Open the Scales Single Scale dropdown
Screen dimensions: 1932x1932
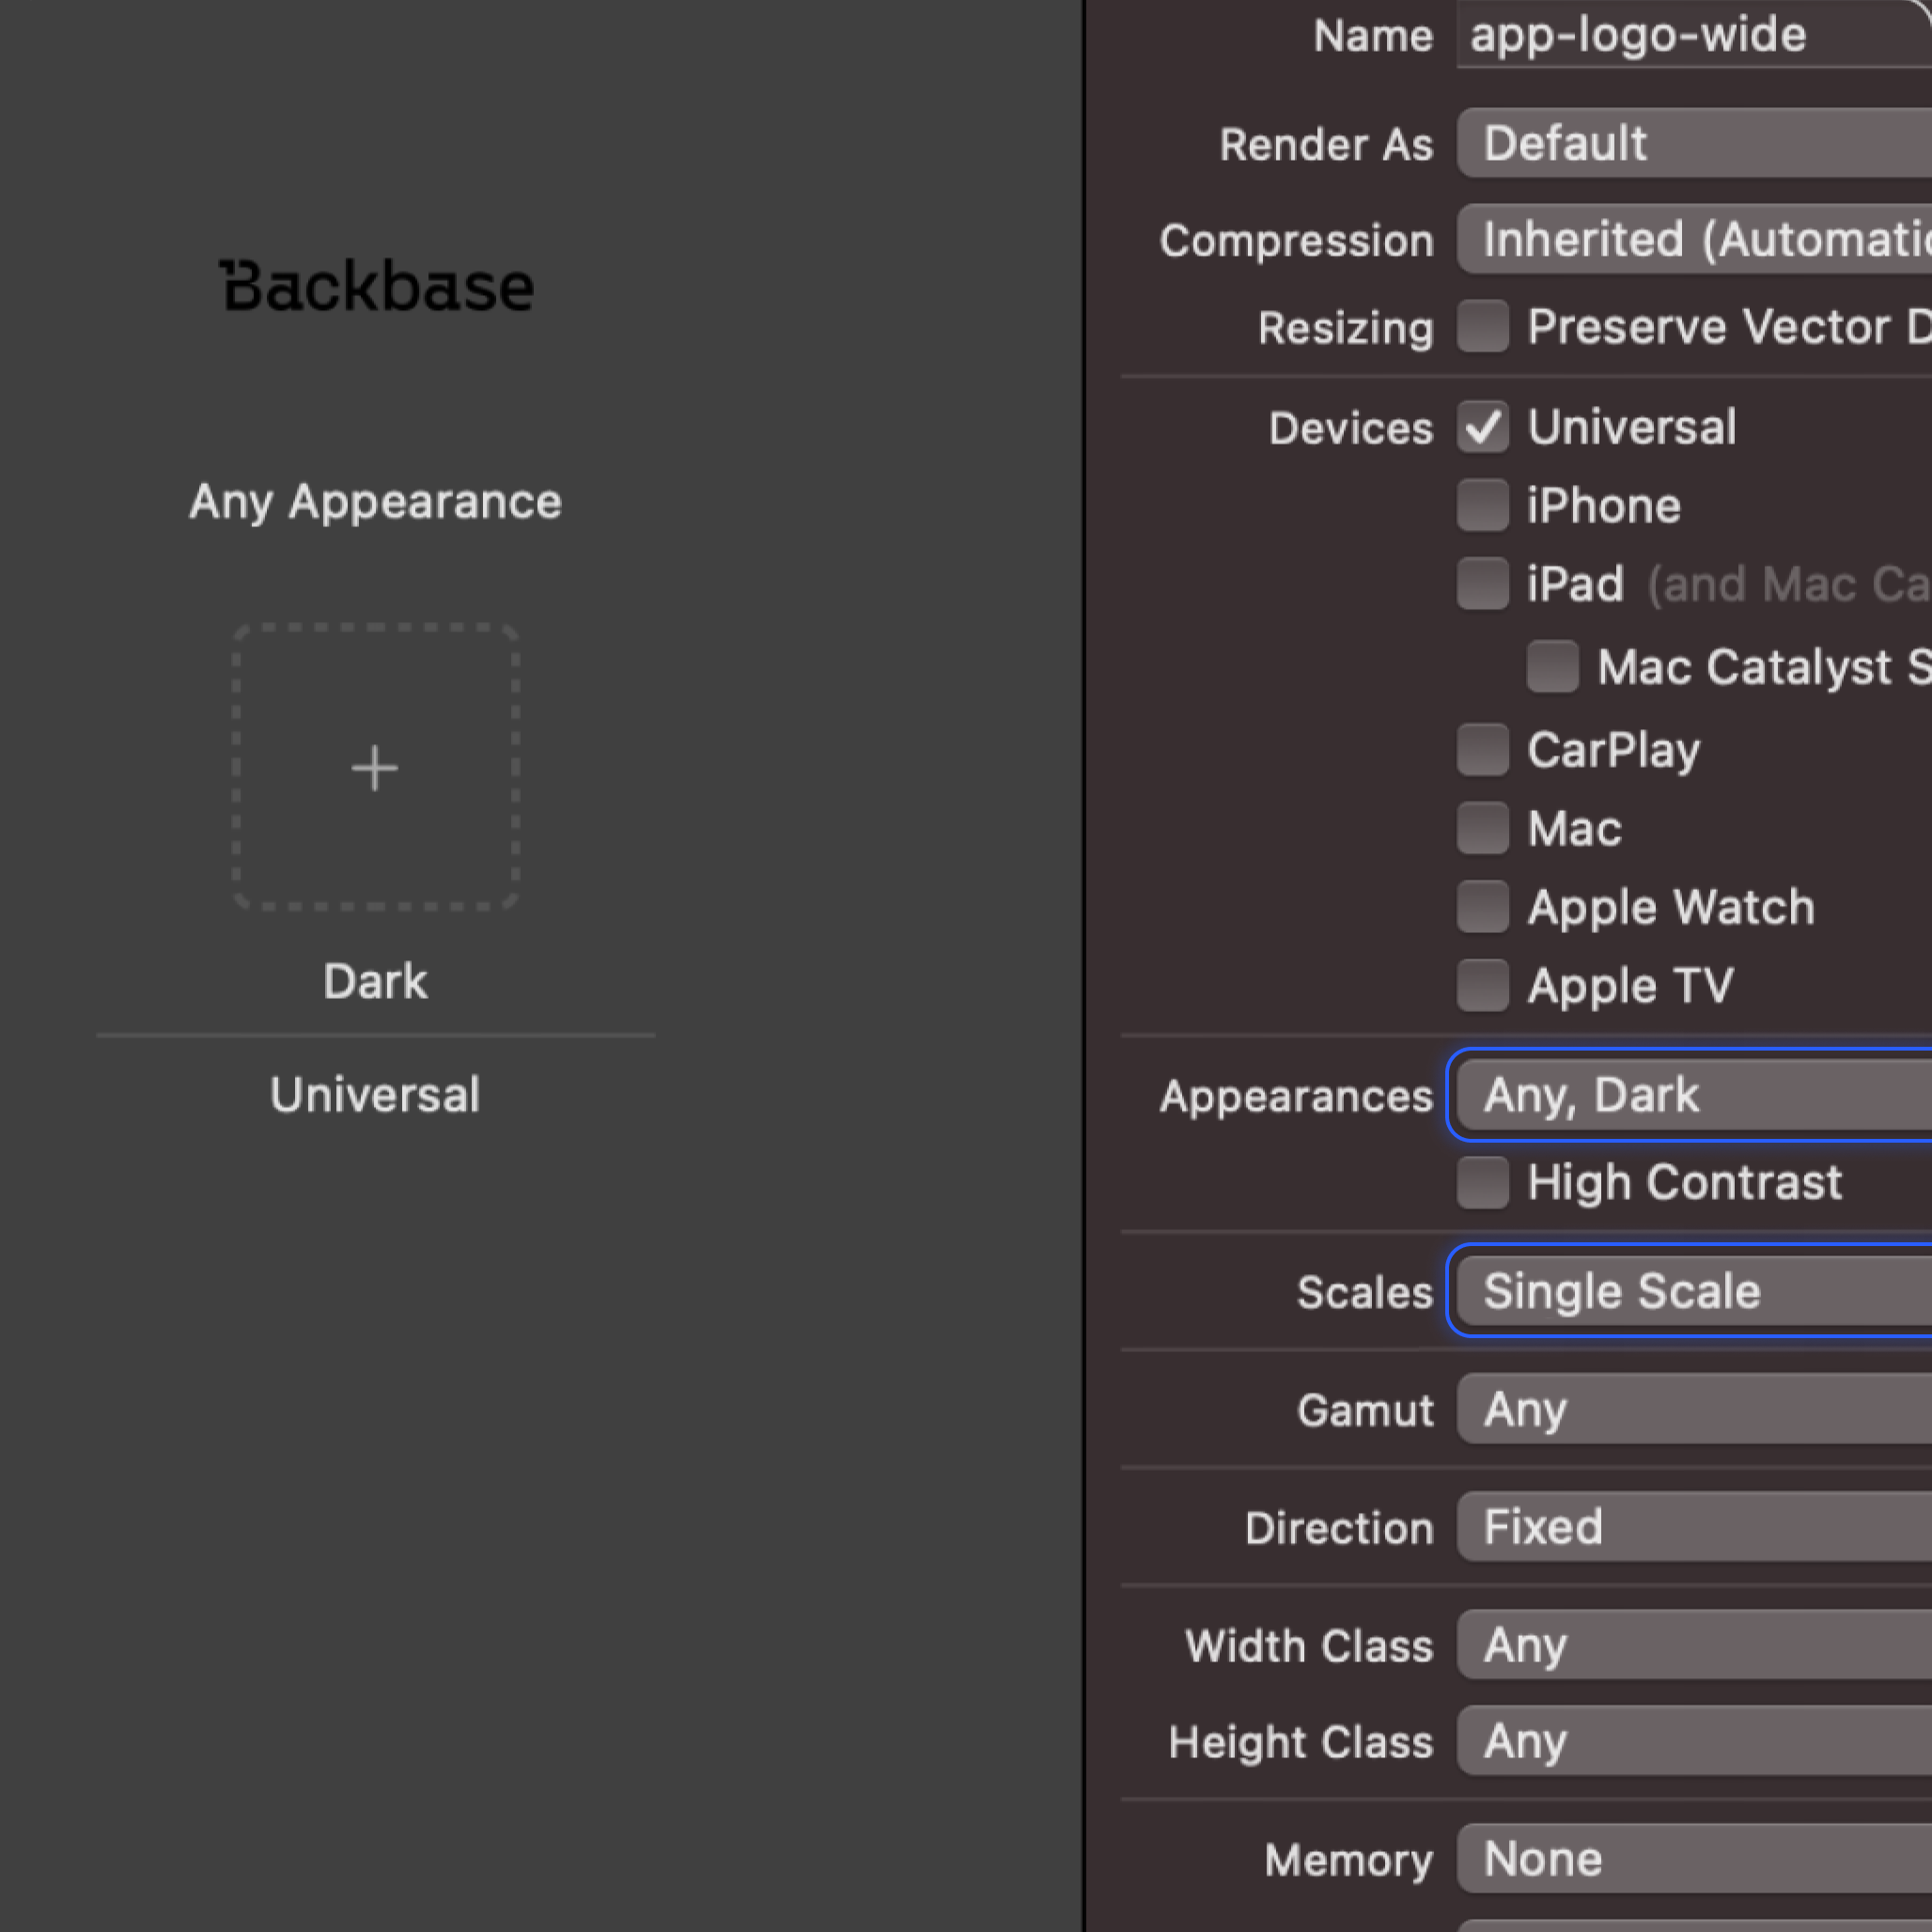point(1690,1291)
